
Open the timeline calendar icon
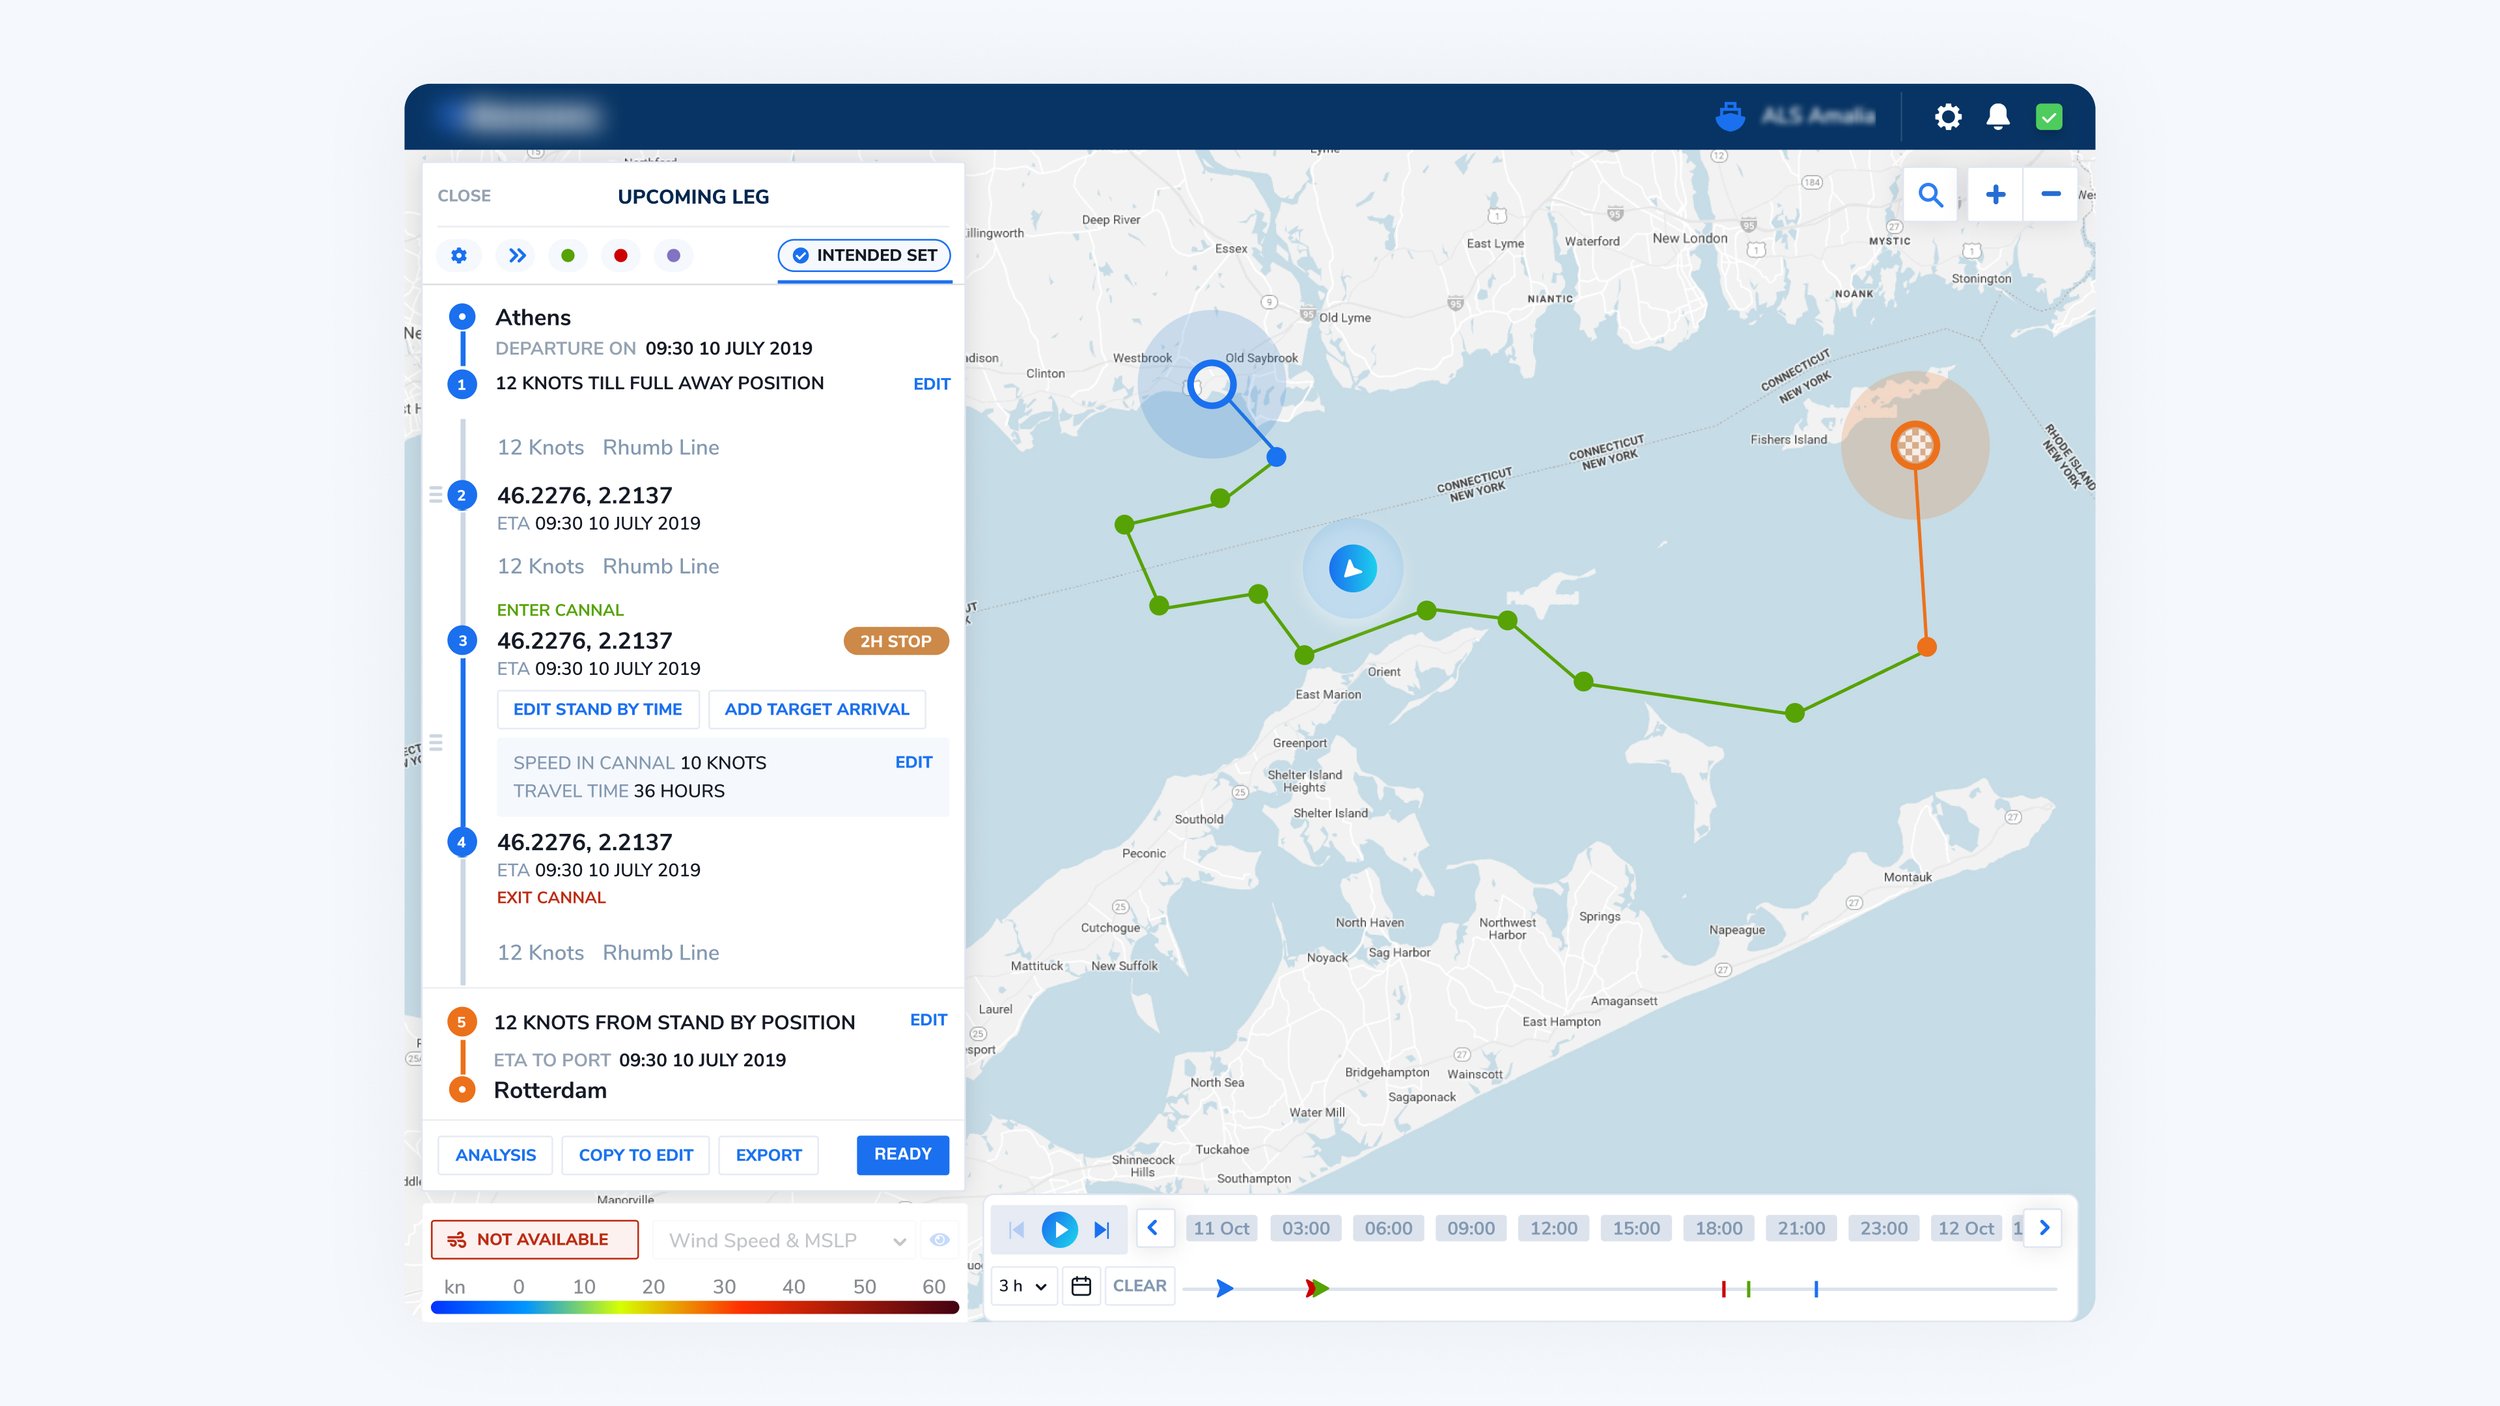click(x=1081, y=1286)
